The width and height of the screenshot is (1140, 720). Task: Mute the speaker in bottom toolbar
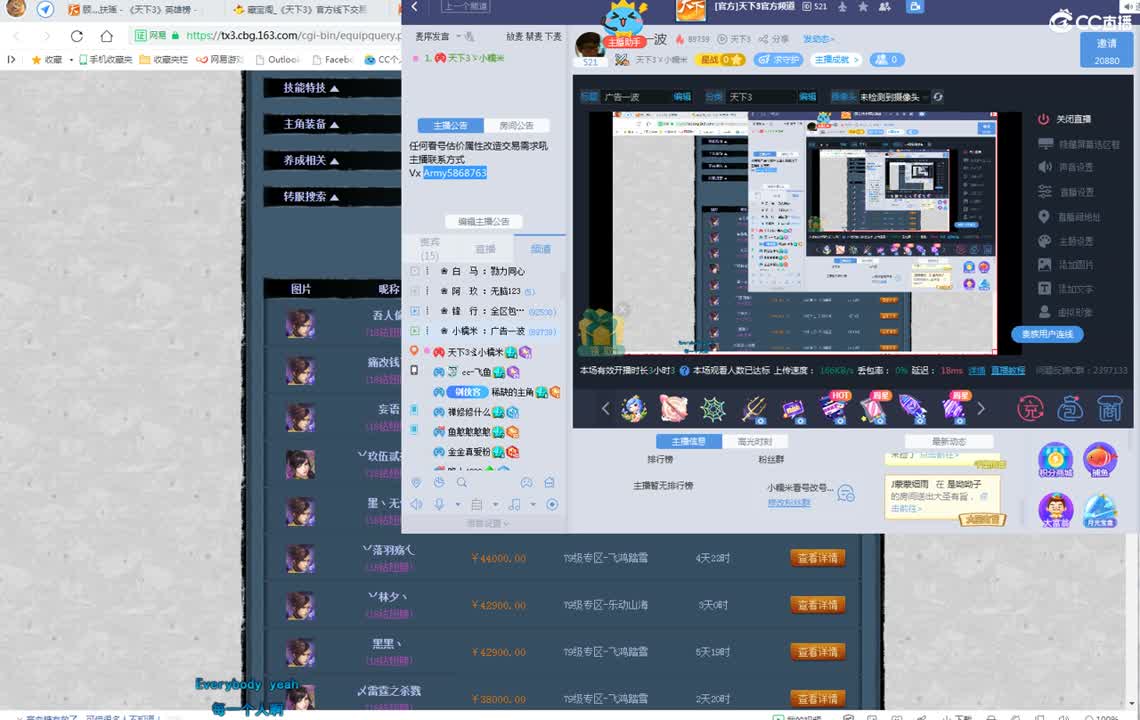[416, 504]
